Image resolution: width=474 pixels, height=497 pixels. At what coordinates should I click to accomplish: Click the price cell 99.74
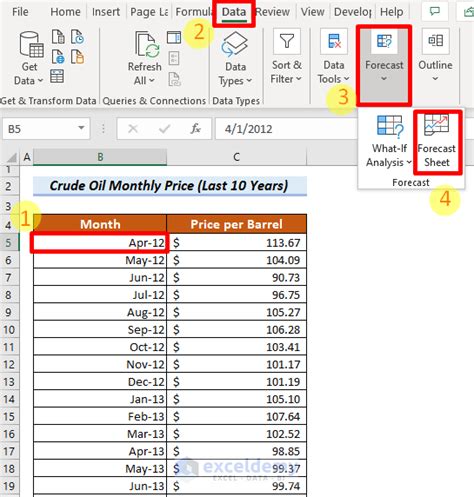click(x=236, y=486)
